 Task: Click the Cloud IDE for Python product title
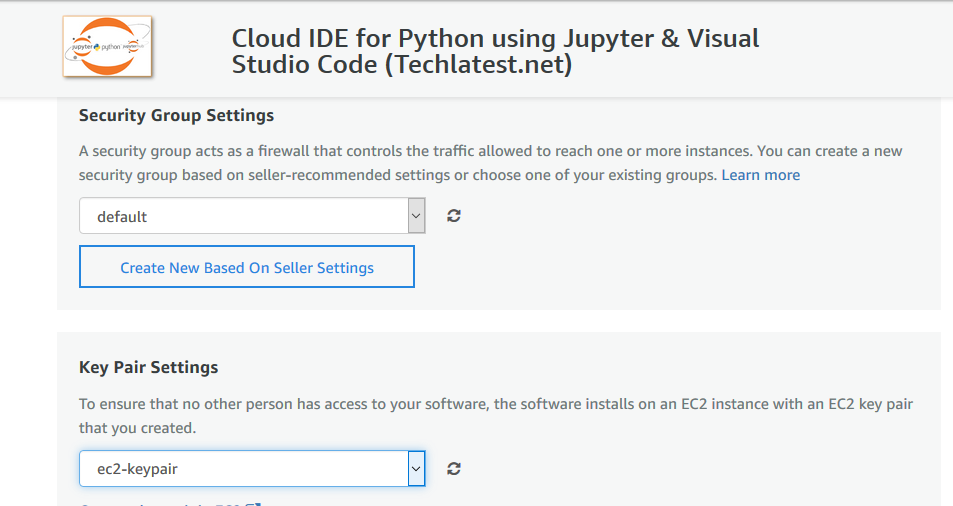click(495, 51)
